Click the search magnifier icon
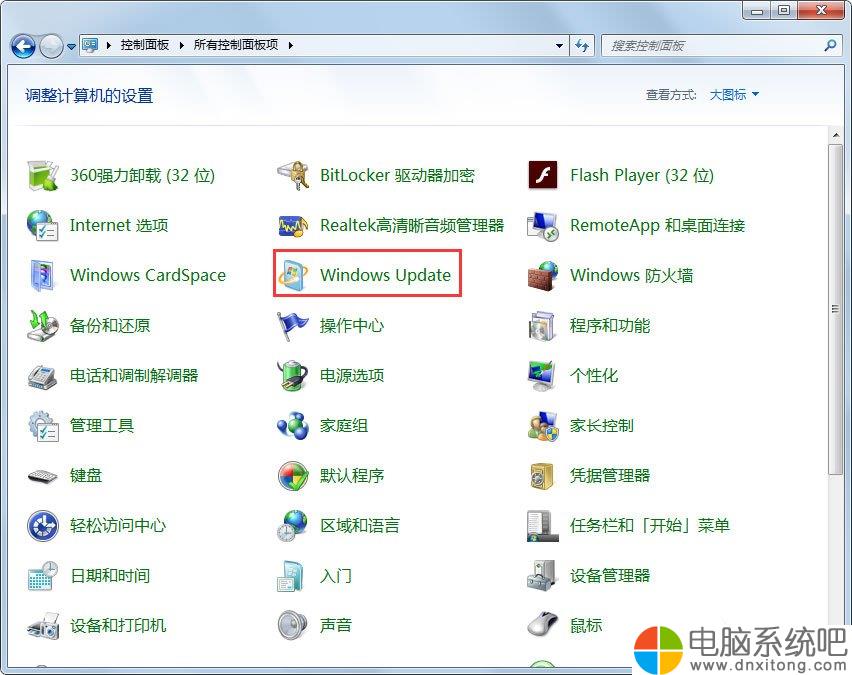 click(830, 46)
